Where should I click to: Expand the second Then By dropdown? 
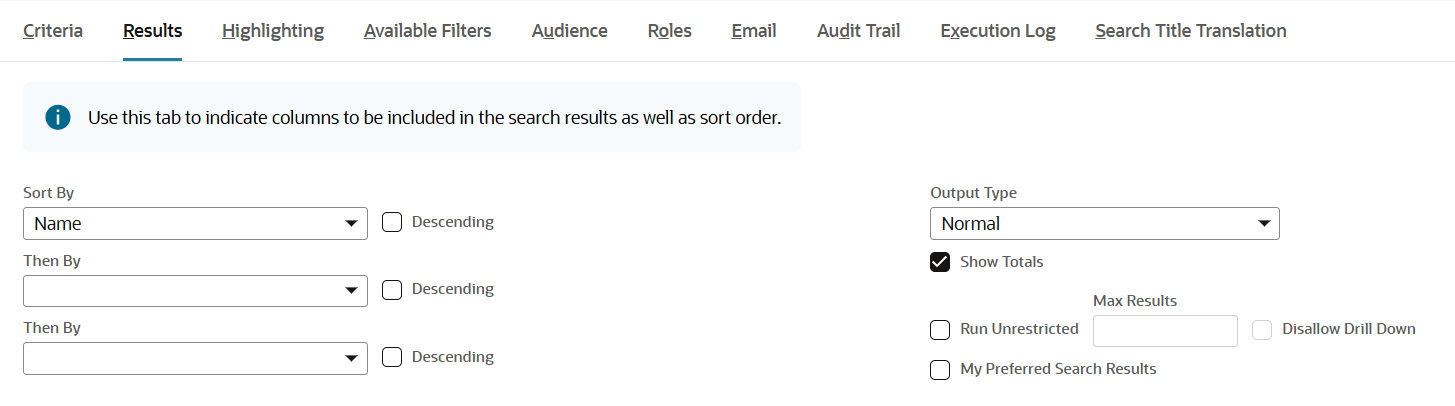[x=195, y=358]
